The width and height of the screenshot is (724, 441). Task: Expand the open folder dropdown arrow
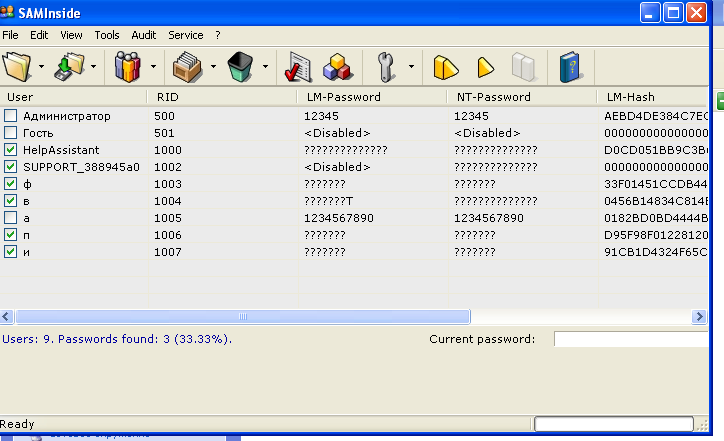coord(41,67)
